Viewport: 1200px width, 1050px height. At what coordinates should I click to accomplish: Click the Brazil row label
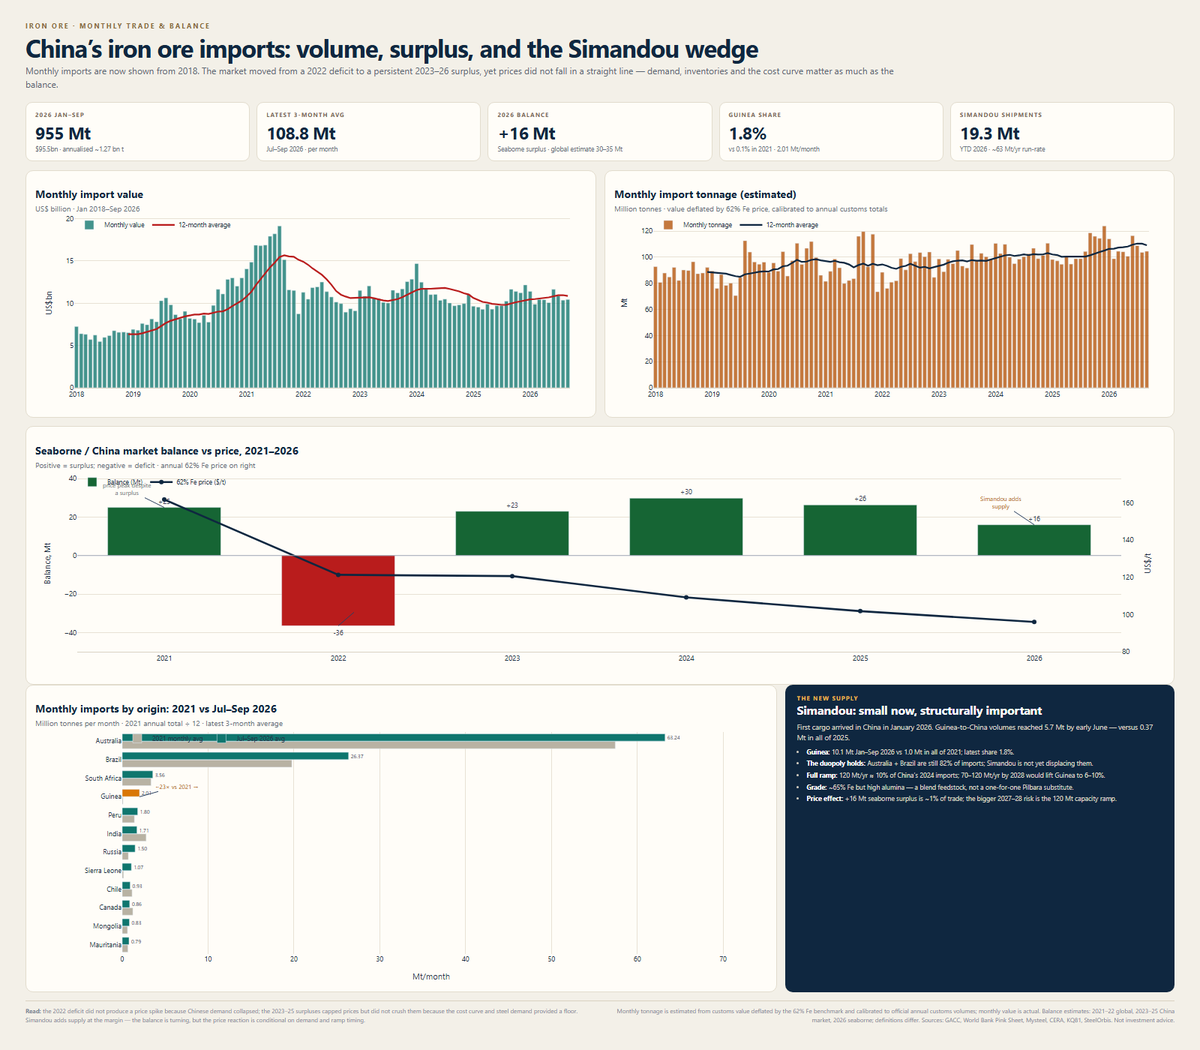(113, 760)
